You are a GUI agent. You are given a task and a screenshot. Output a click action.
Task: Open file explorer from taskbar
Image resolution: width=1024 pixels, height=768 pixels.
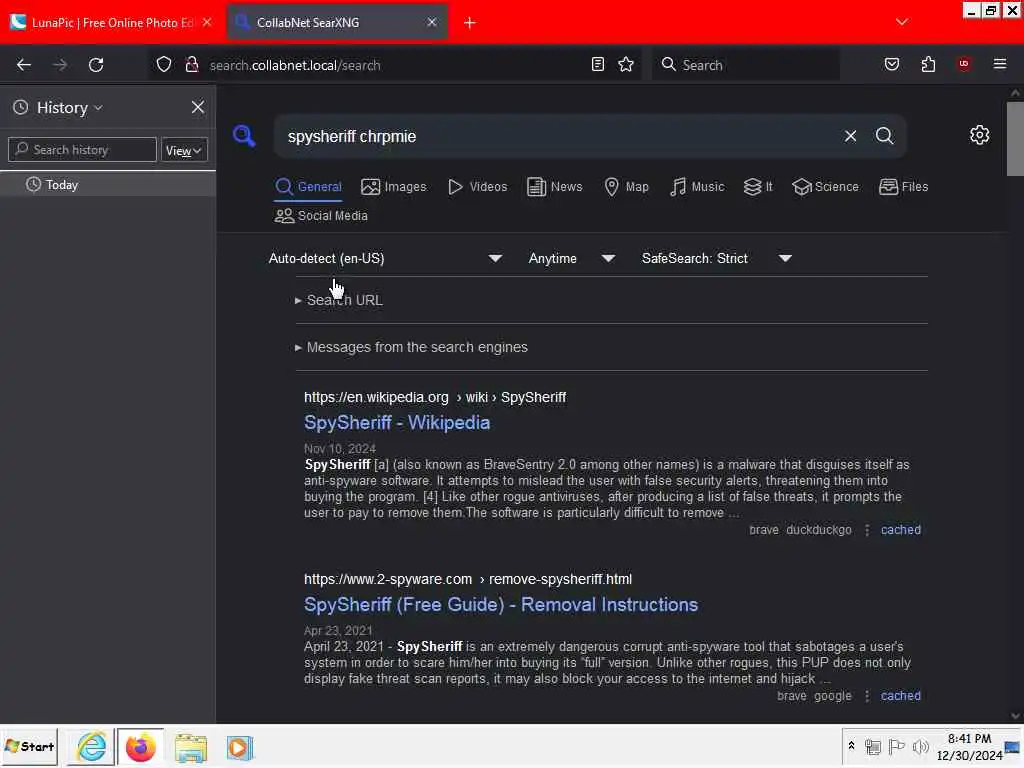[x=190, y=748]
